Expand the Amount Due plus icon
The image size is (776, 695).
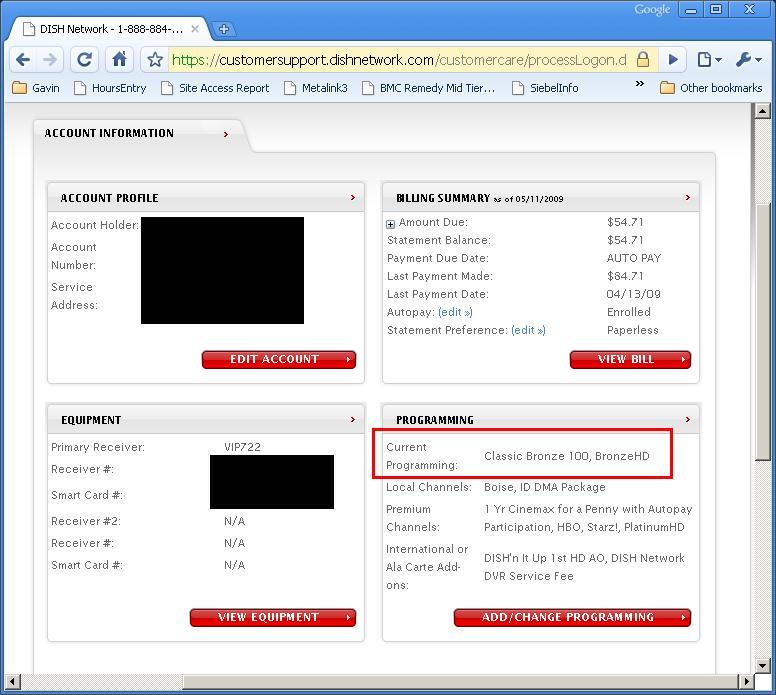coord(390,224)
